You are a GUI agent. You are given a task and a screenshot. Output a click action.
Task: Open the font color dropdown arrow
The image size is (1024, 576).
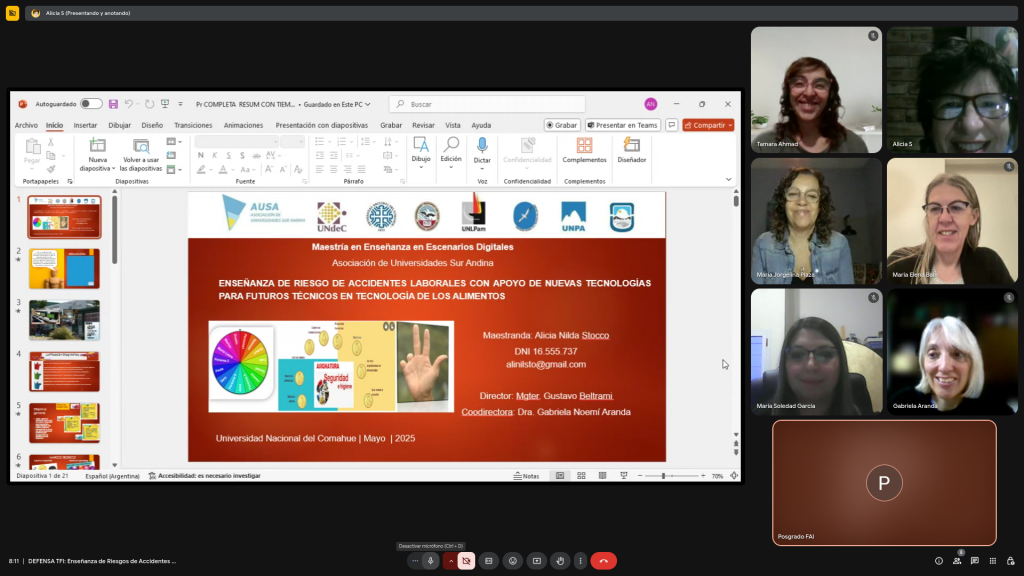(232, 170)
